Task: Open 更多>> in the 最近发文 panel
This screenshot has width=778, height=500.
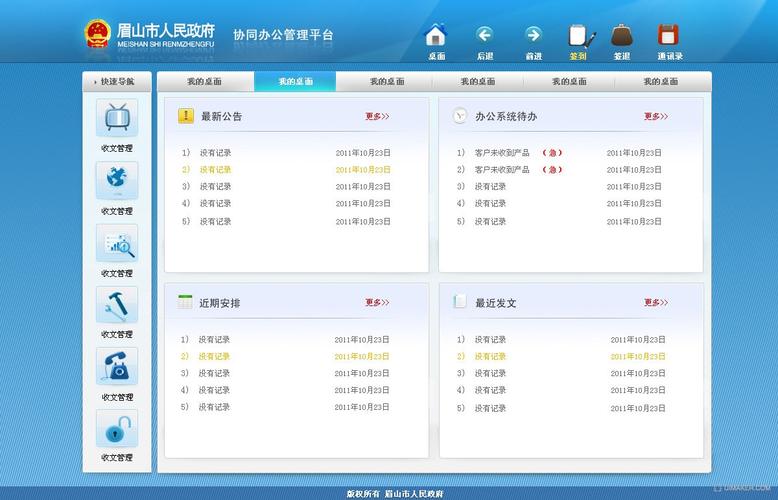Action: point(656,303)
